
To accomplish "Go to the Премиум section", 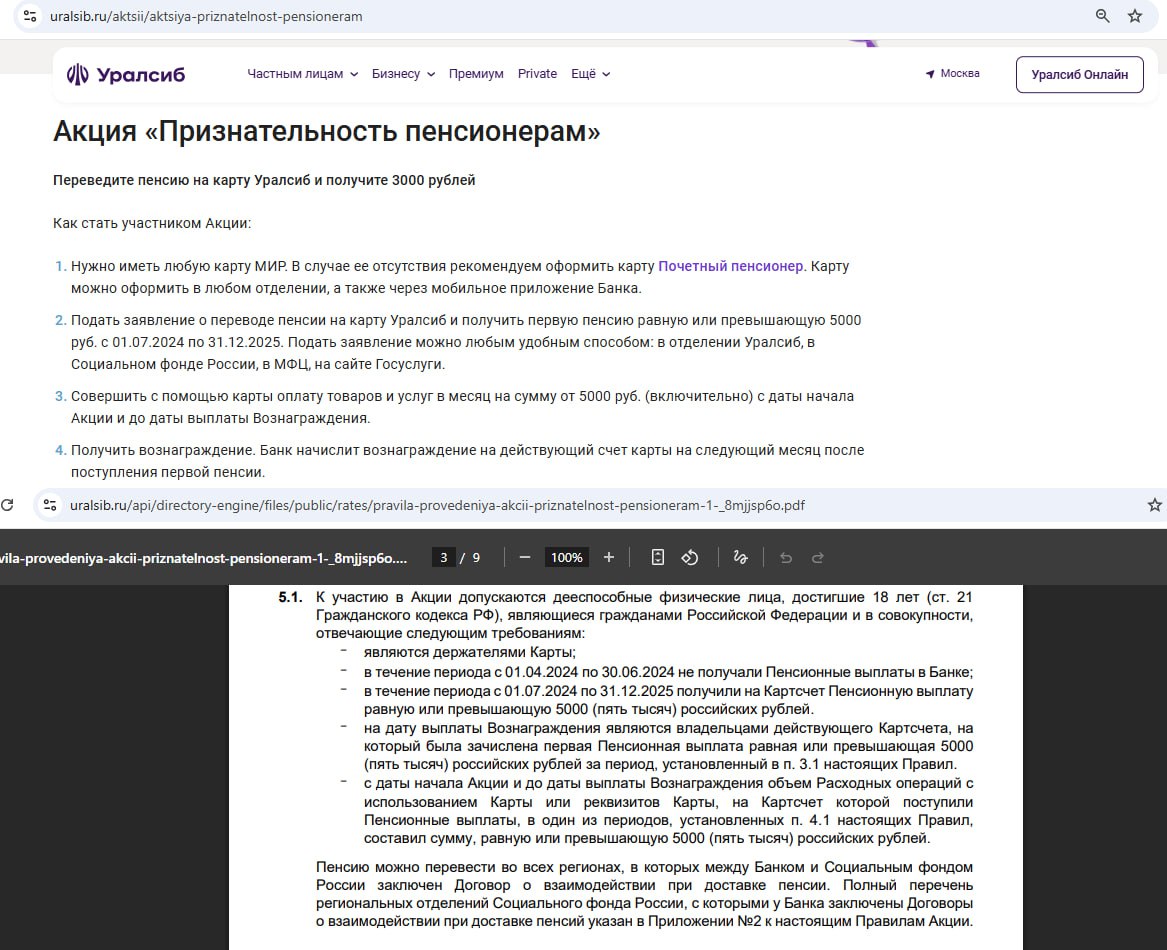I will point(476,74).
